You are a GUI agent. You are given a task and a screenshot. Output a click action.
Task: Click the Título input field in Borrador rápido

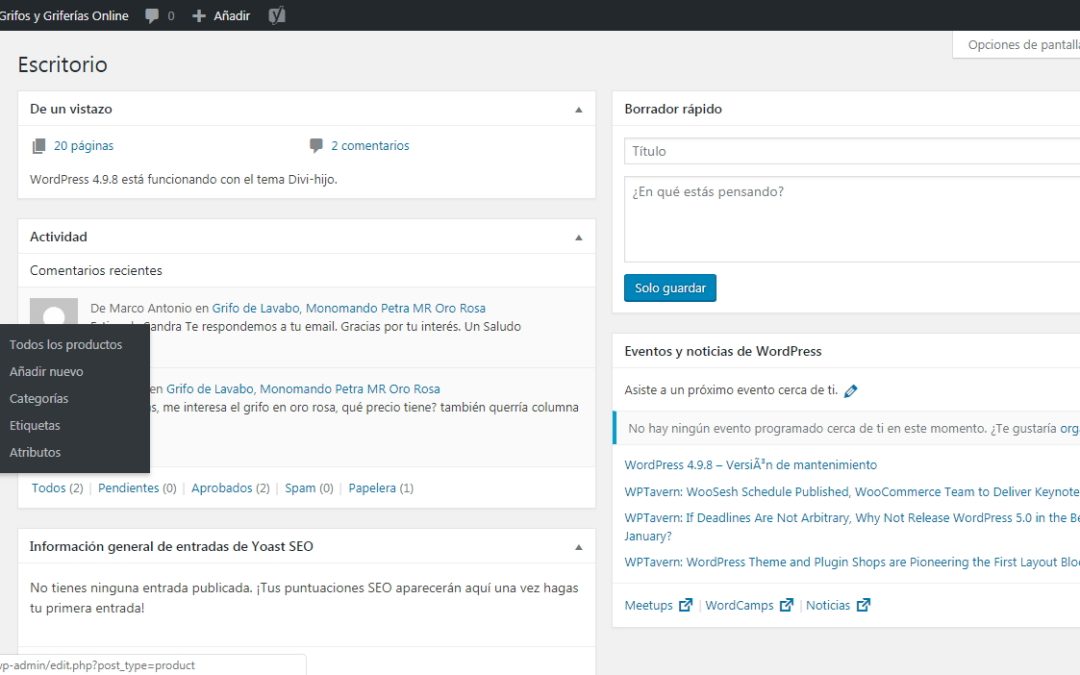pyautogui.click(x=852, y=151)
